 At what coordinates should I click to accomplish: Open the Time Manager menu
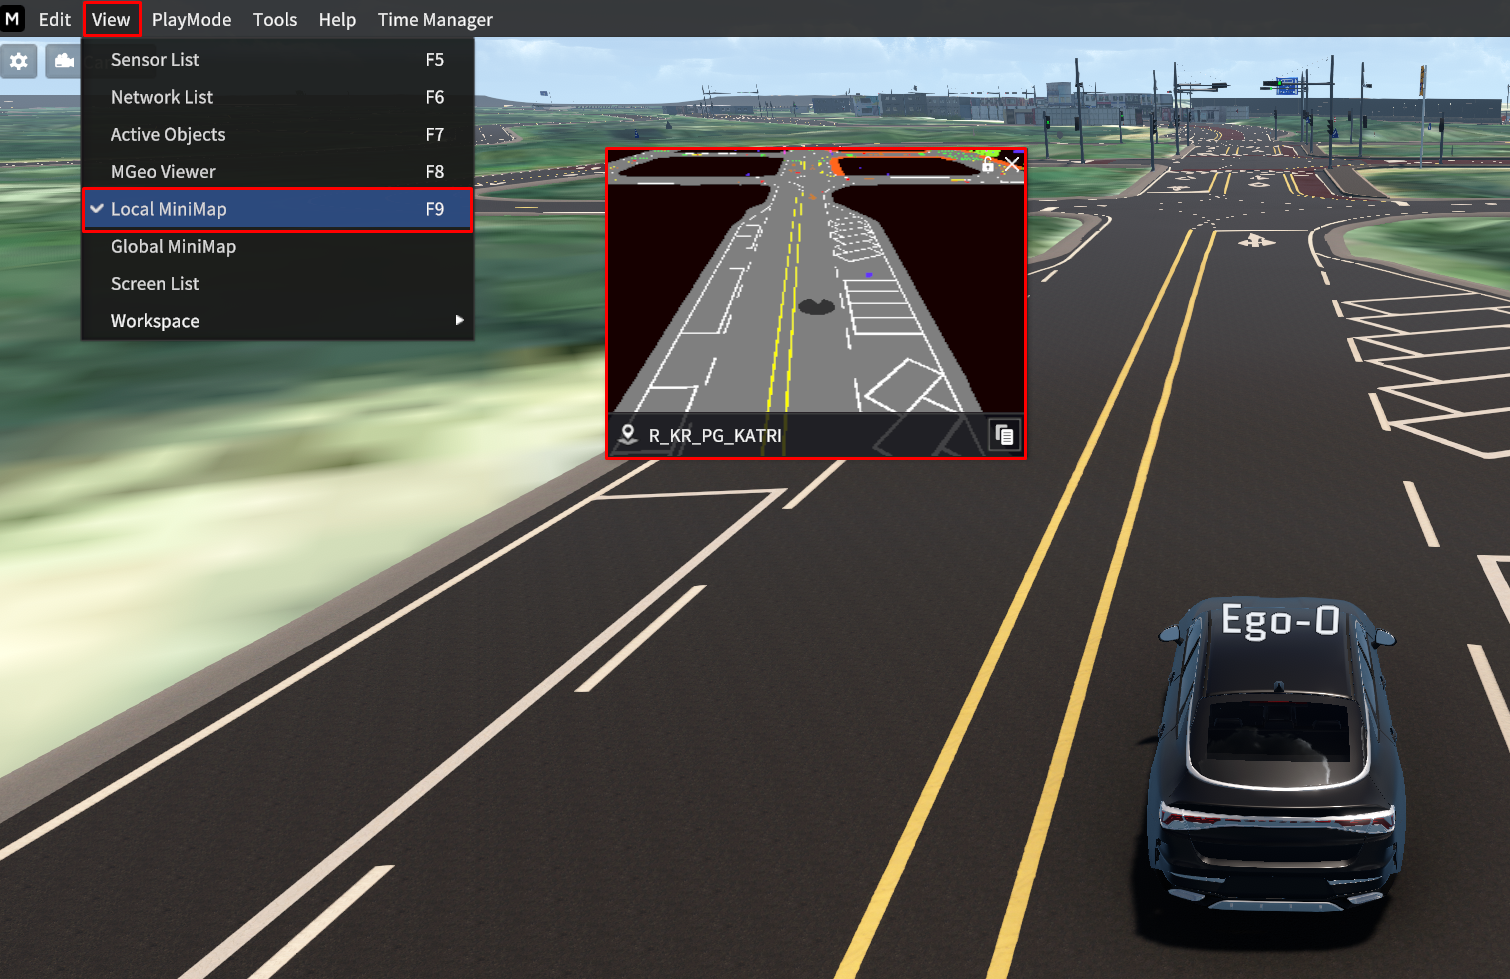coord(435,19)
